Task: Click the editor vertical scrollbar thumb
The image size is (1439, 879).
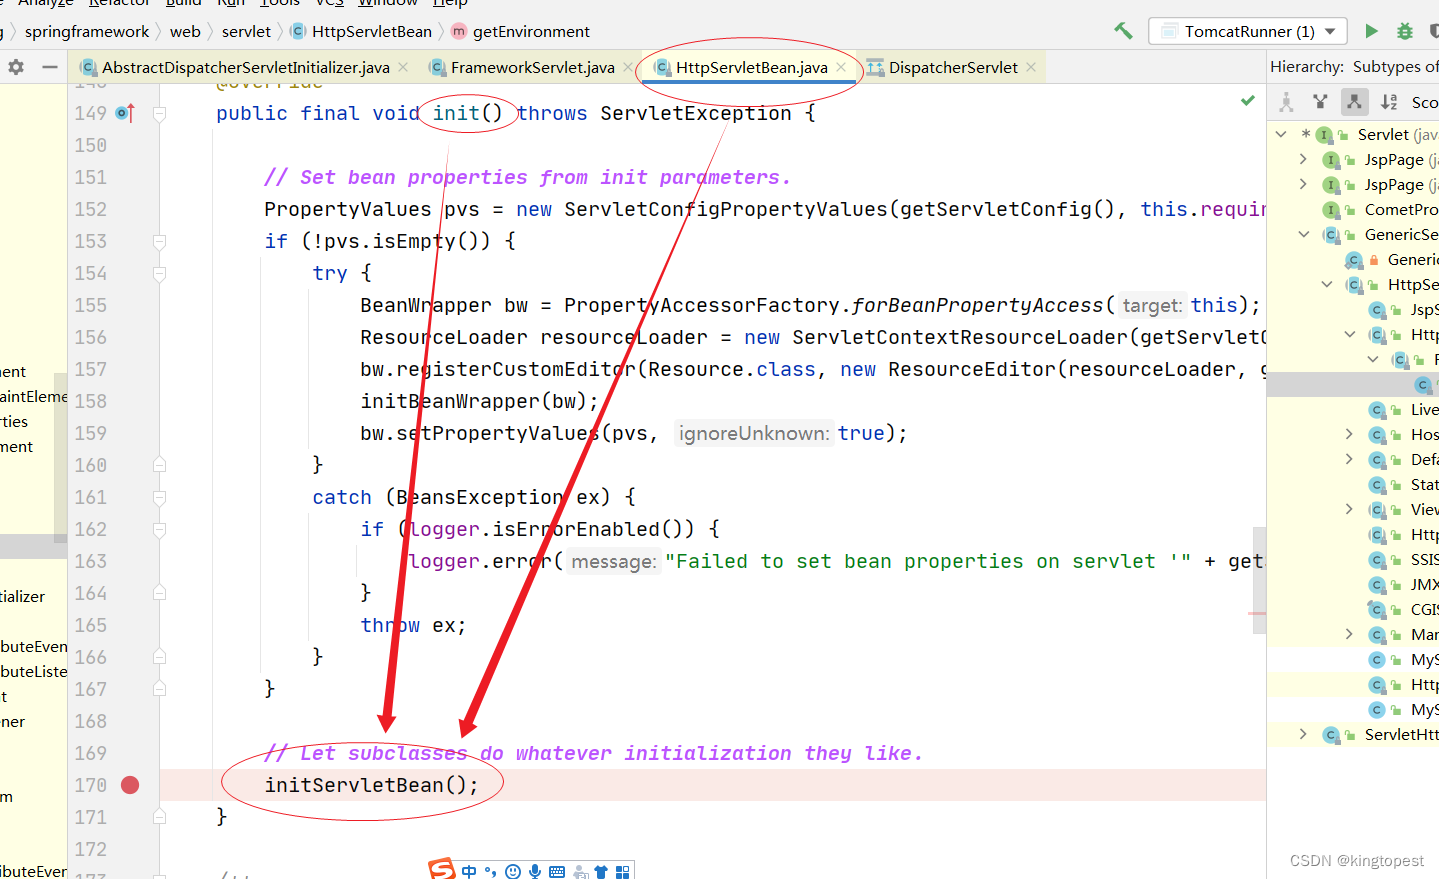Action: (1260, 581)
